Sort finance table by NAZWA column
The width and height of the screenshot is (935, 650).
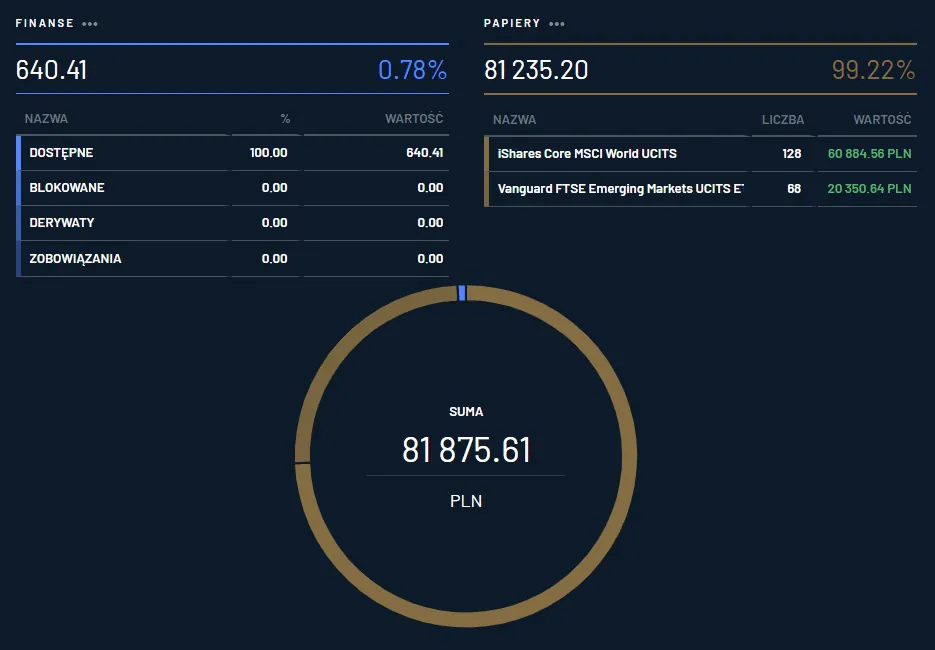coord(47,119)
